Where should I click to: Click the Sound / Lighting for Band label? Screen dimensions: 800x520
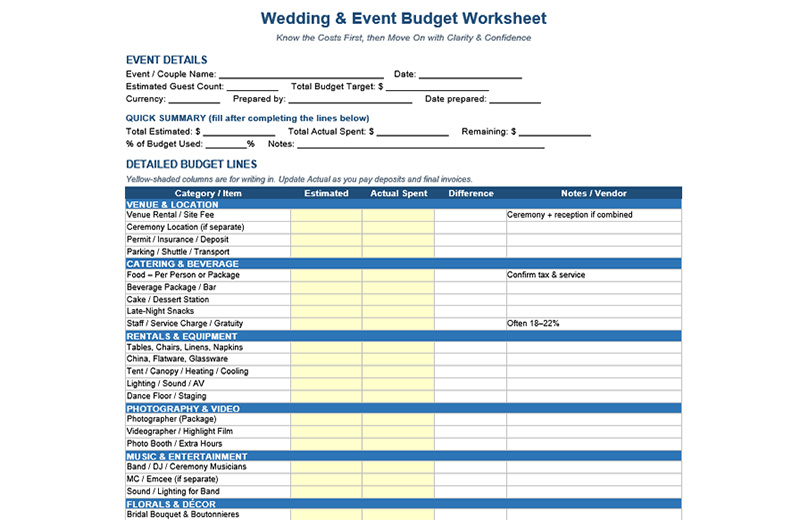[173, 491]
